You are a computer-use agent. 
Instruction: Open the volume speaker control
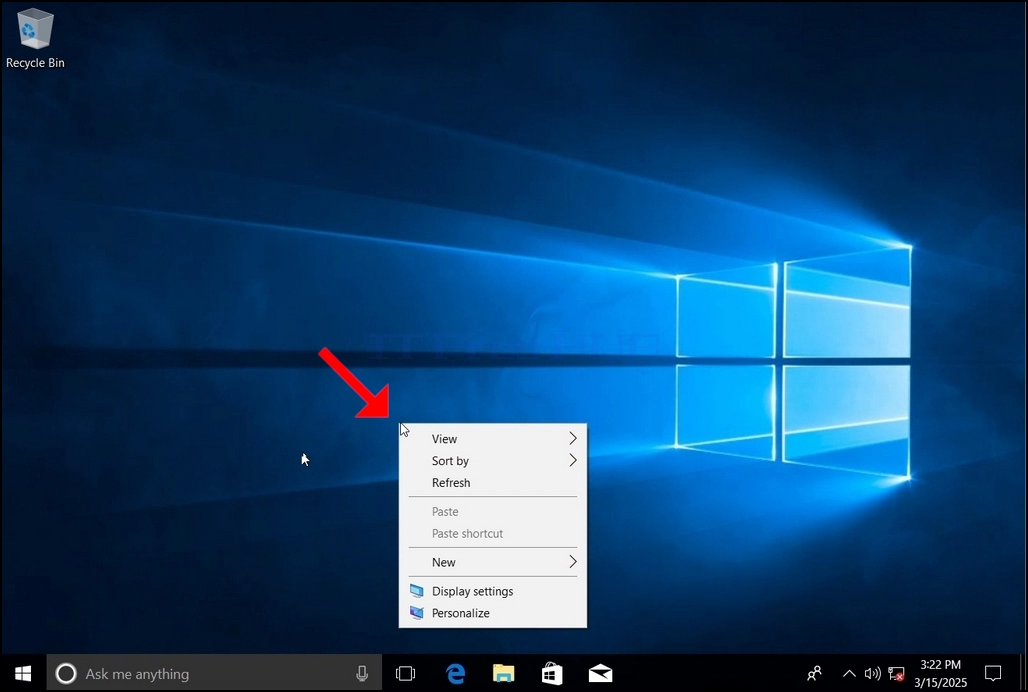click(872, 674)
